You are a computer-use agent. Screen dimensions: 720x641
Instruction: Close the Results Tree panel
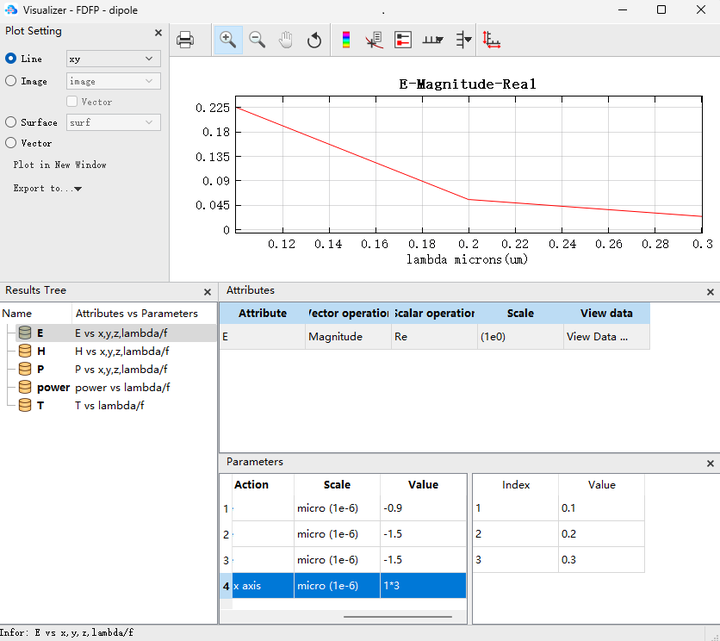click(x=208, y=292)
